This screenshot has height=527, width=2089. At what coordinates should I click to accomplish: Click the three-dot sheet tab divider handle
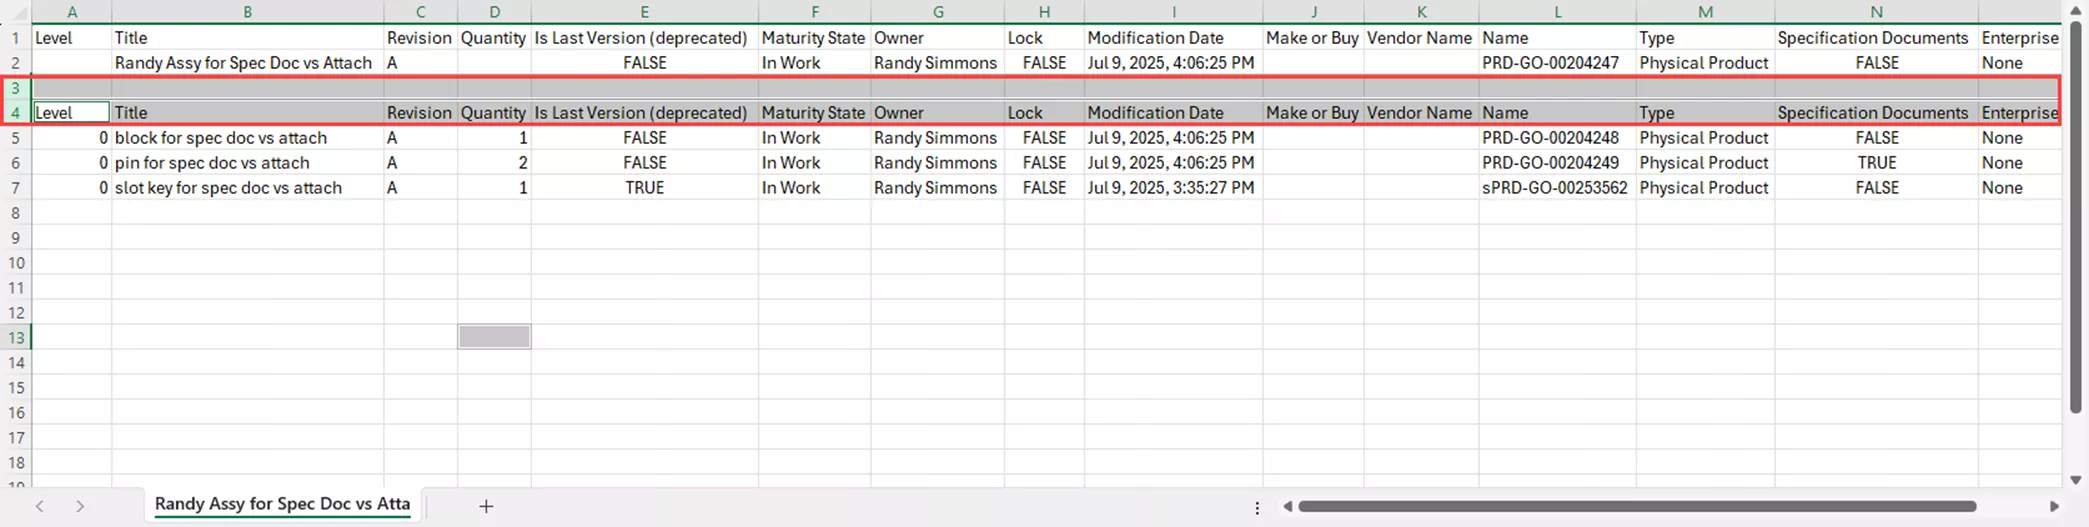pos(1257,507)
